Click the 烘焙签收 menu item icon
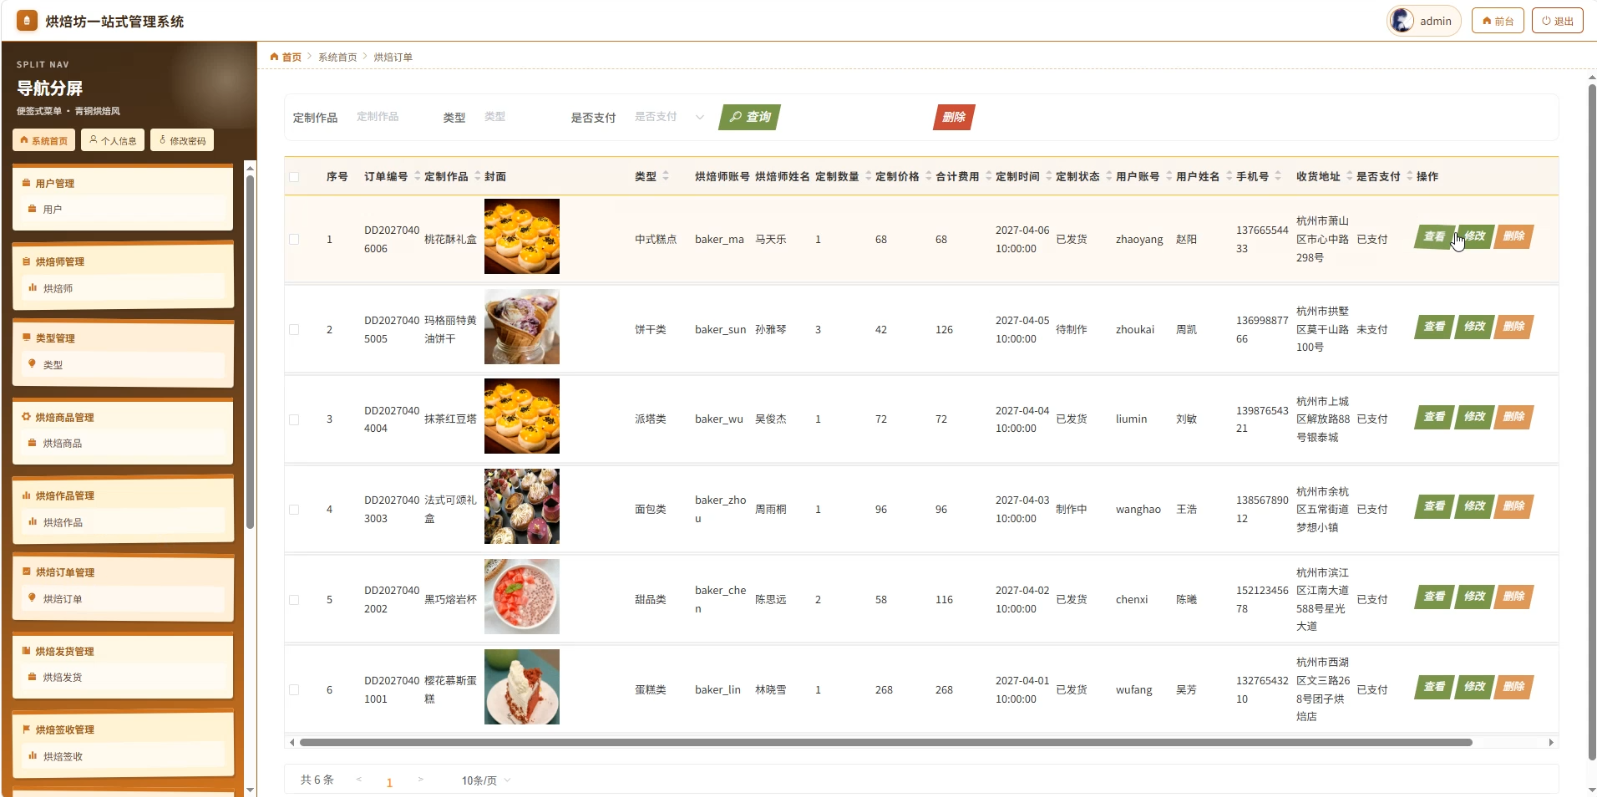1597x797 pixels. [32, 756]
